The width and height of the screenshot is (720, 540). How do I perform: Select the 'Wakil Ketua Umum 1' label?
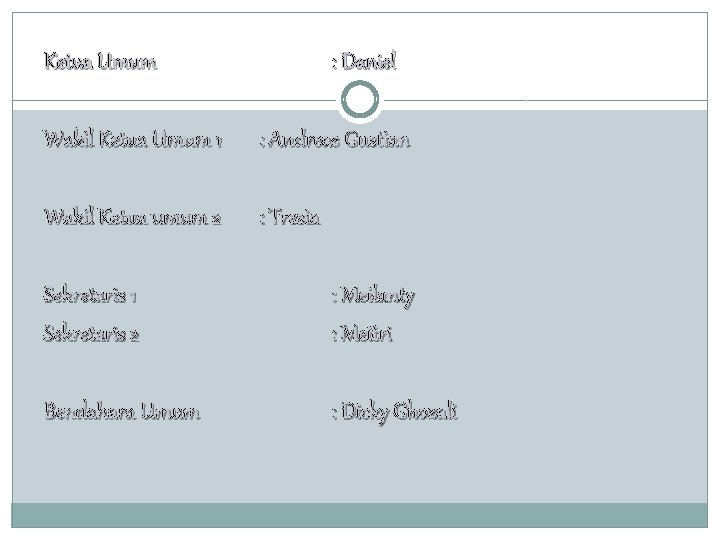point(133,139)
